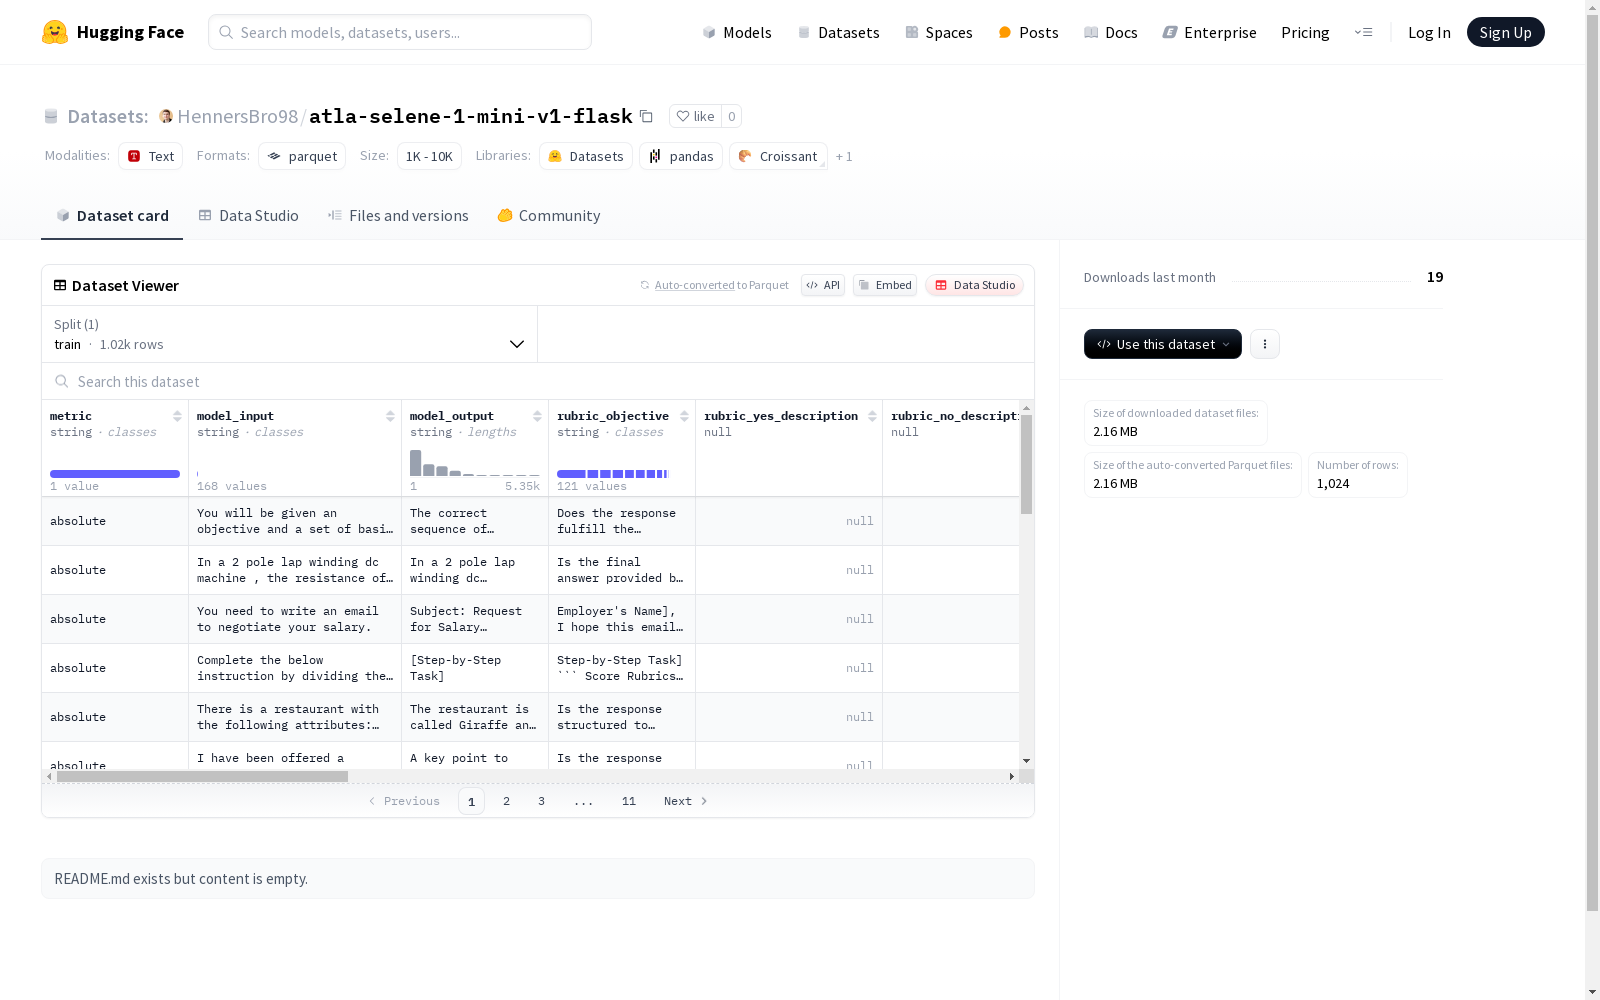Viewport: 1600px width, 1000px height.
Task: Open Files and versions tab
Action: pyautogui.click(x=398, y=215)
